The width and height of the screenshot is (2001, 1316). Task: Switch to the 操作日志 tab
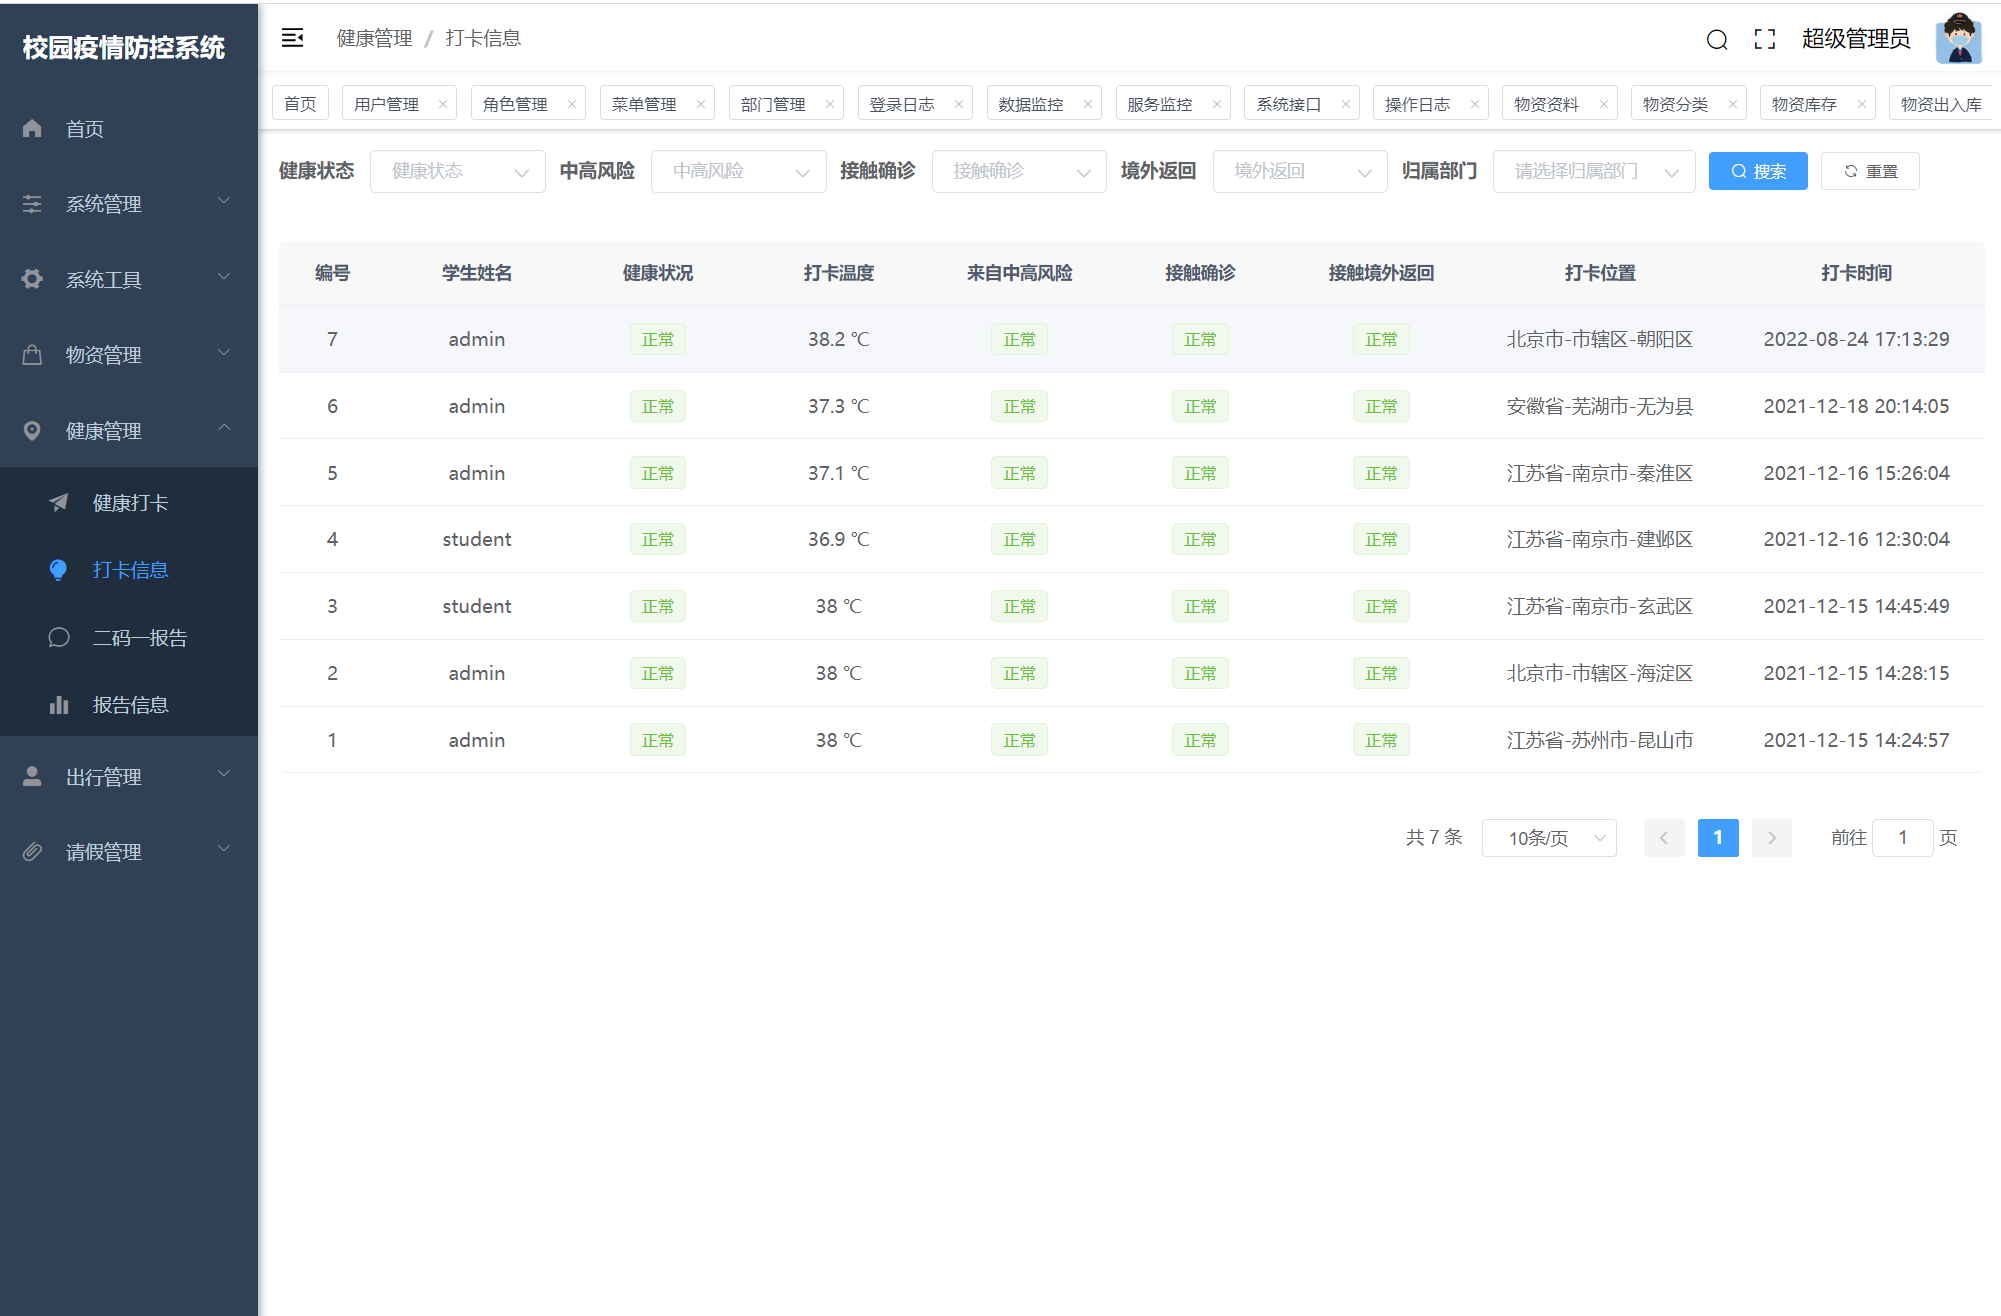[x=1417, y=104]
